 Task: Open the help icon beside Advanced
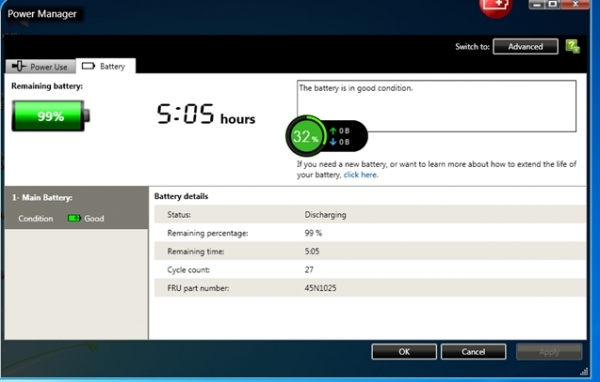572,46
